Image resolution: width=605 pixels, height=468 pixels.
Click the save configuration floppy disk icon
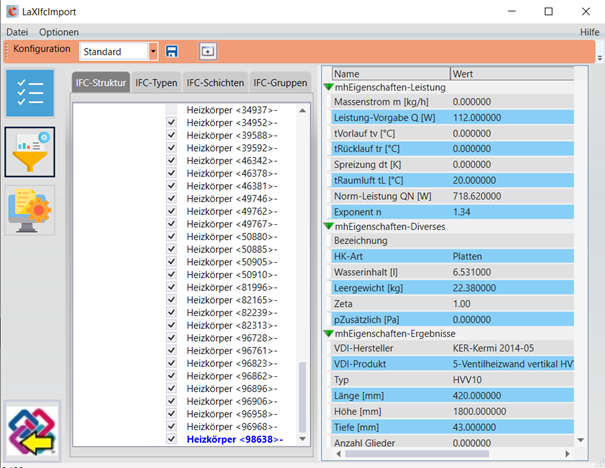tap(172, 51)
